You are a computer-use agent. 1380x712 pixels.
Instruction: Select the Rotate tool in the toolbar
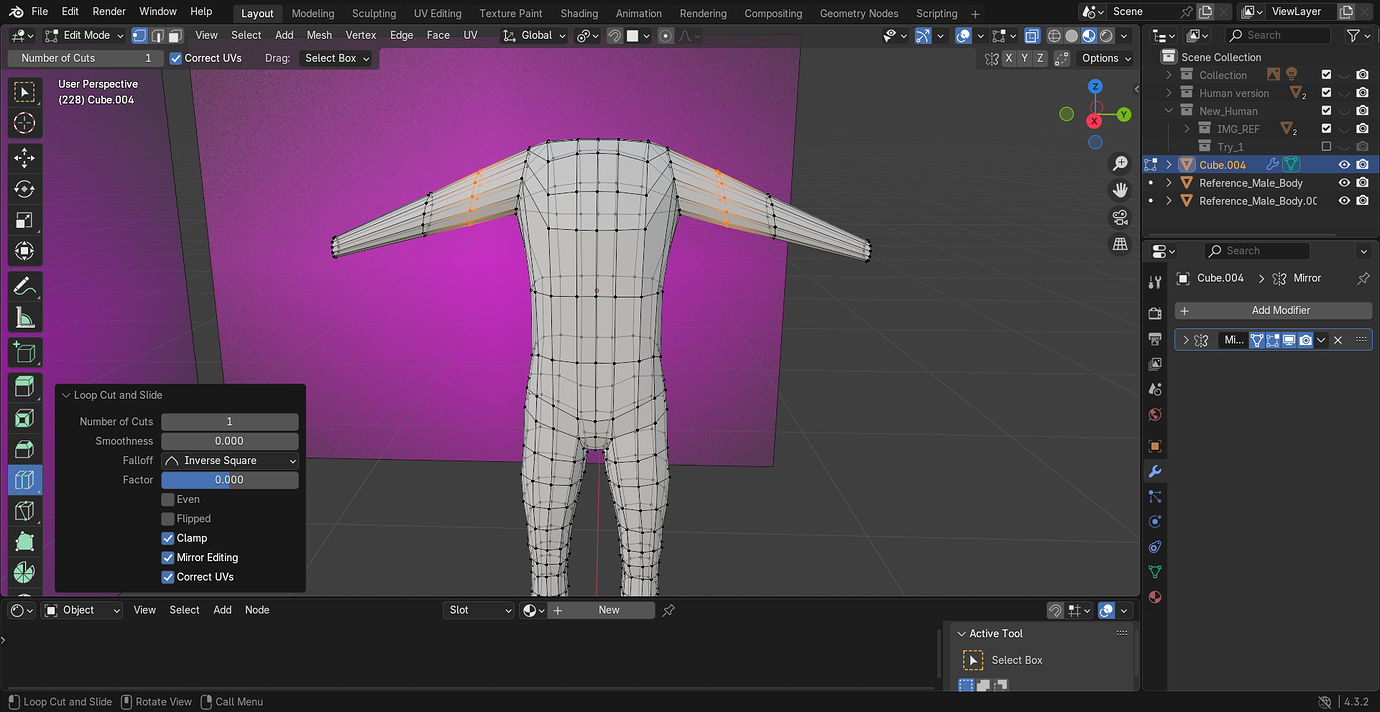[24, 189]
